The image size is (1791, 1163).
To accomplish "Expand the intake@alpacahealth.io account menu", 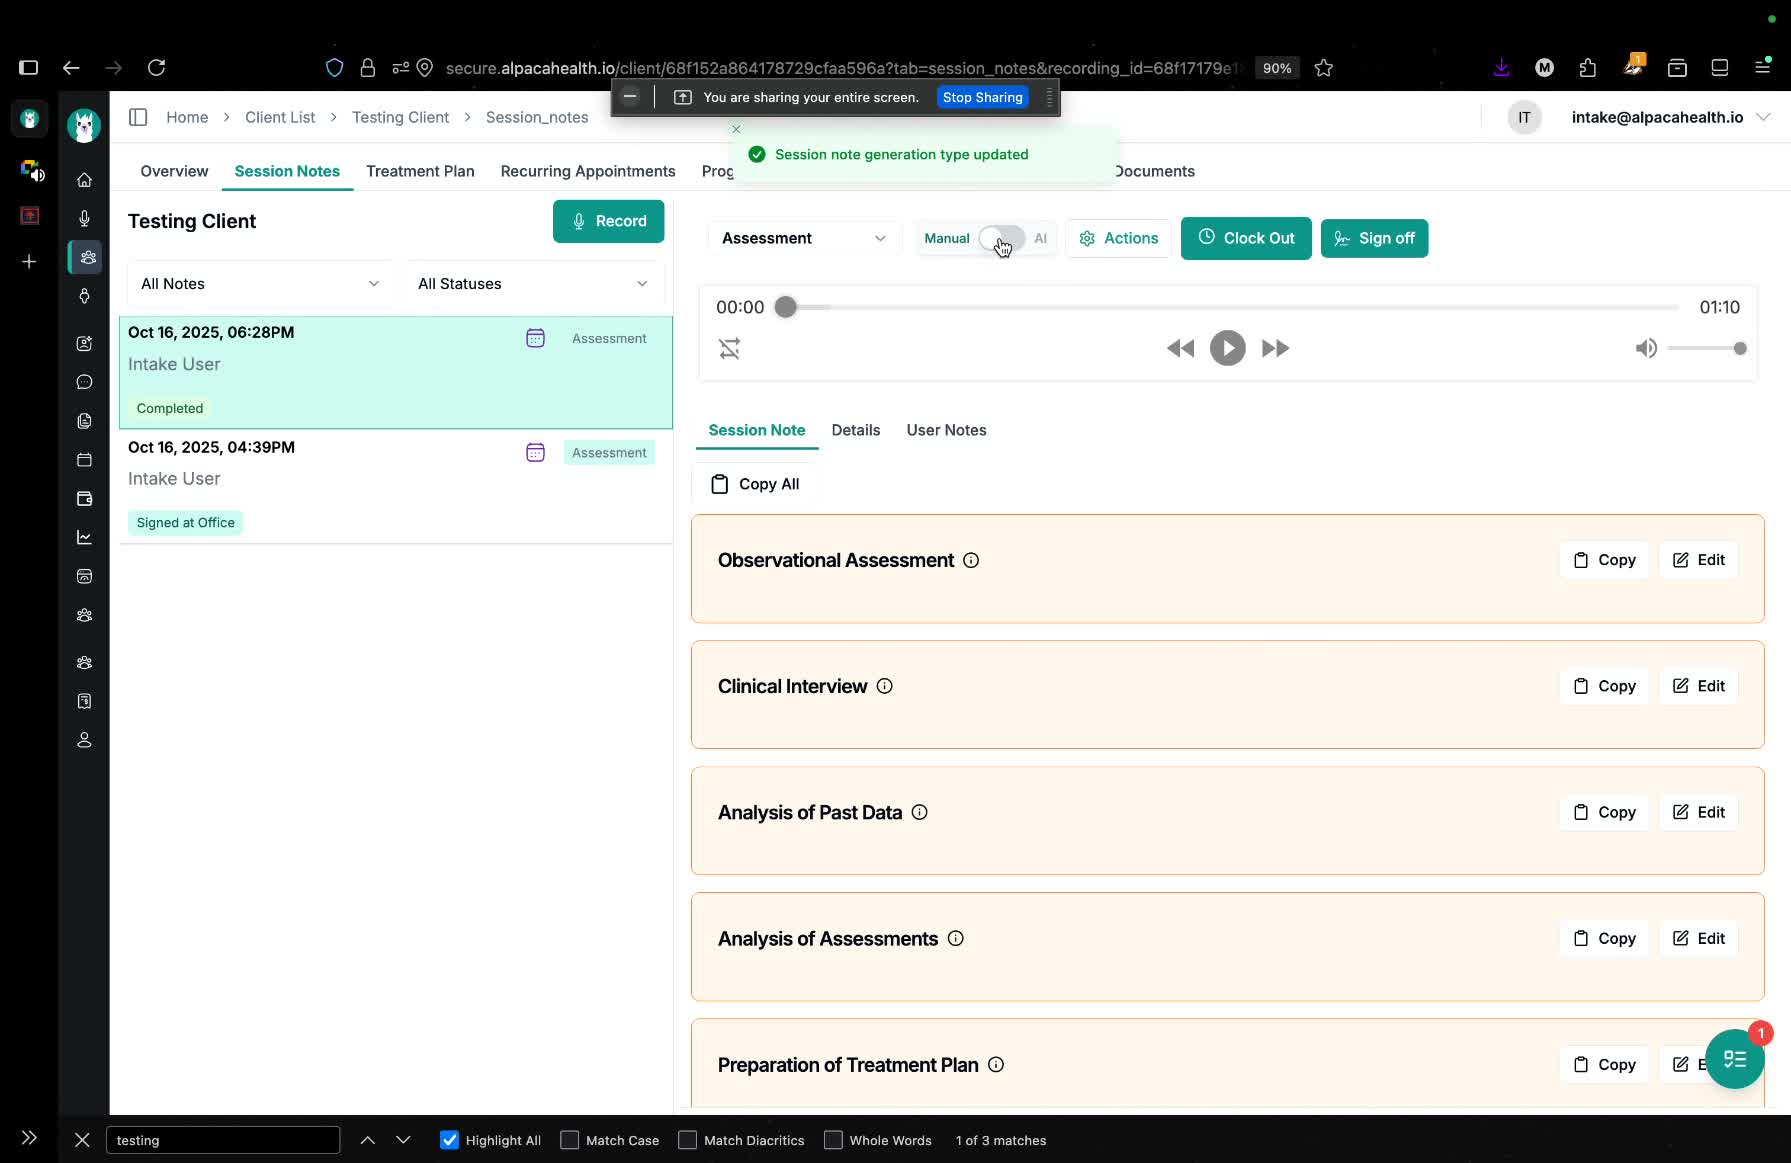I will 1670,117.
